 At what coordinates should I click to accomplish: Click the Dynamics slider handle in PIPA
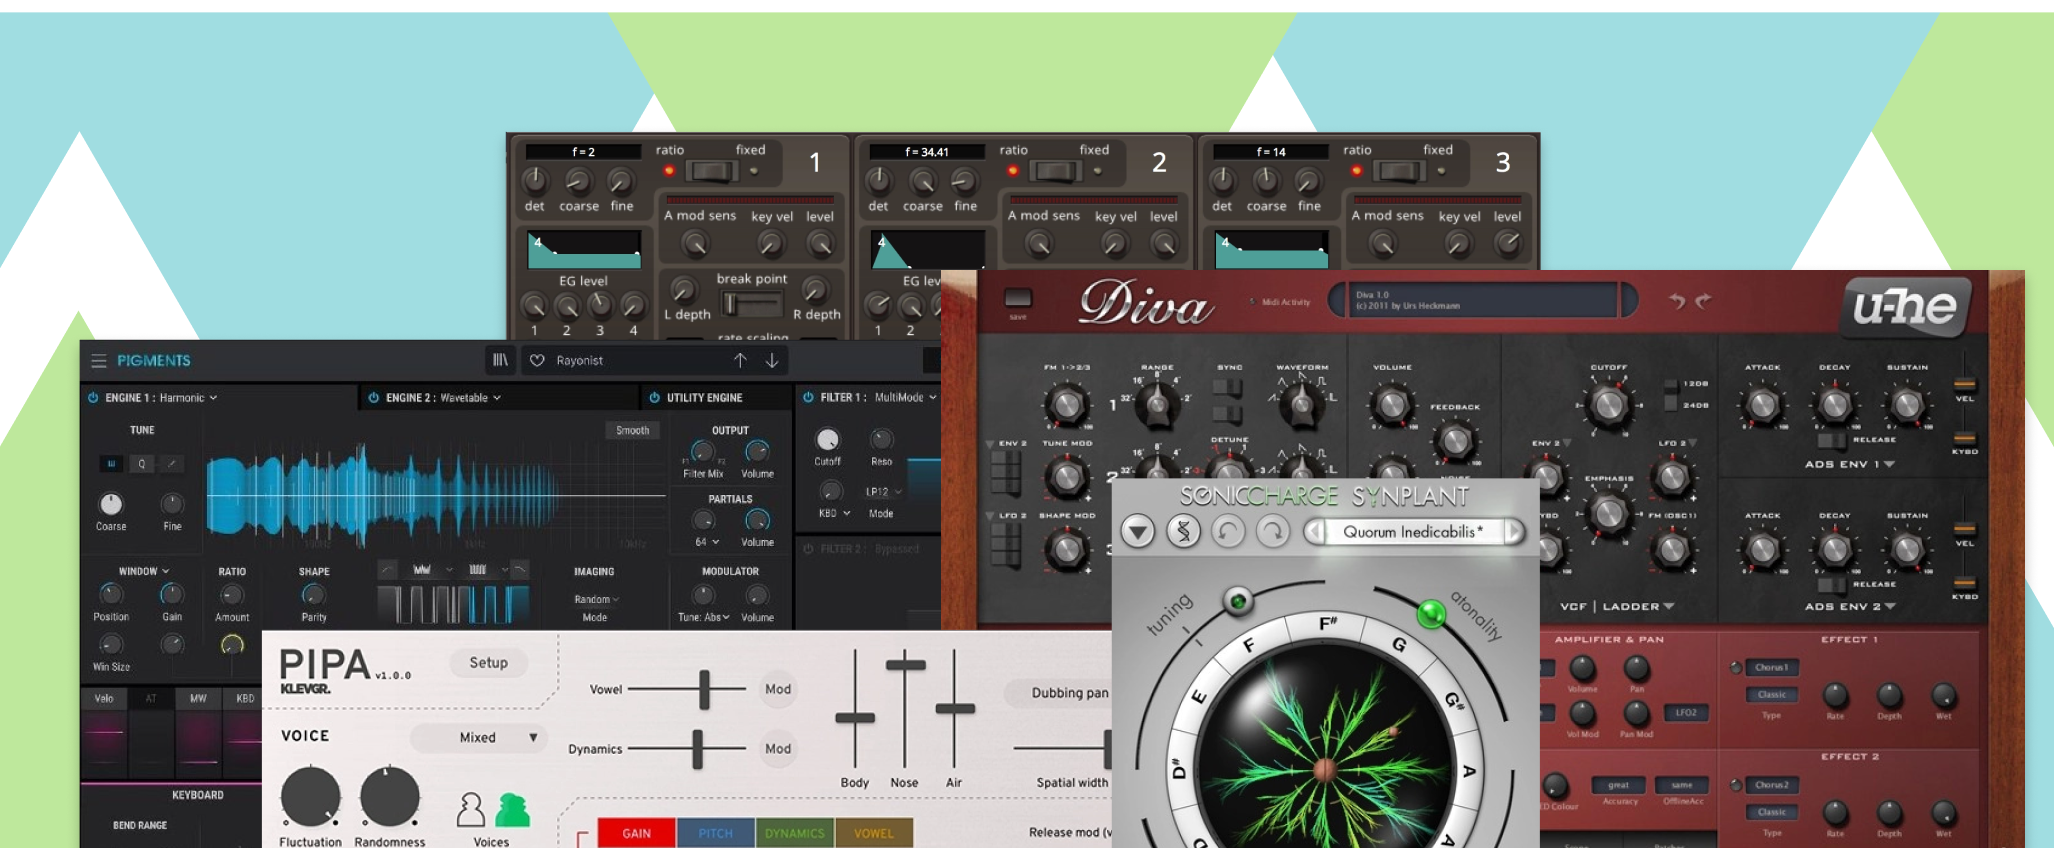[698, 749]
